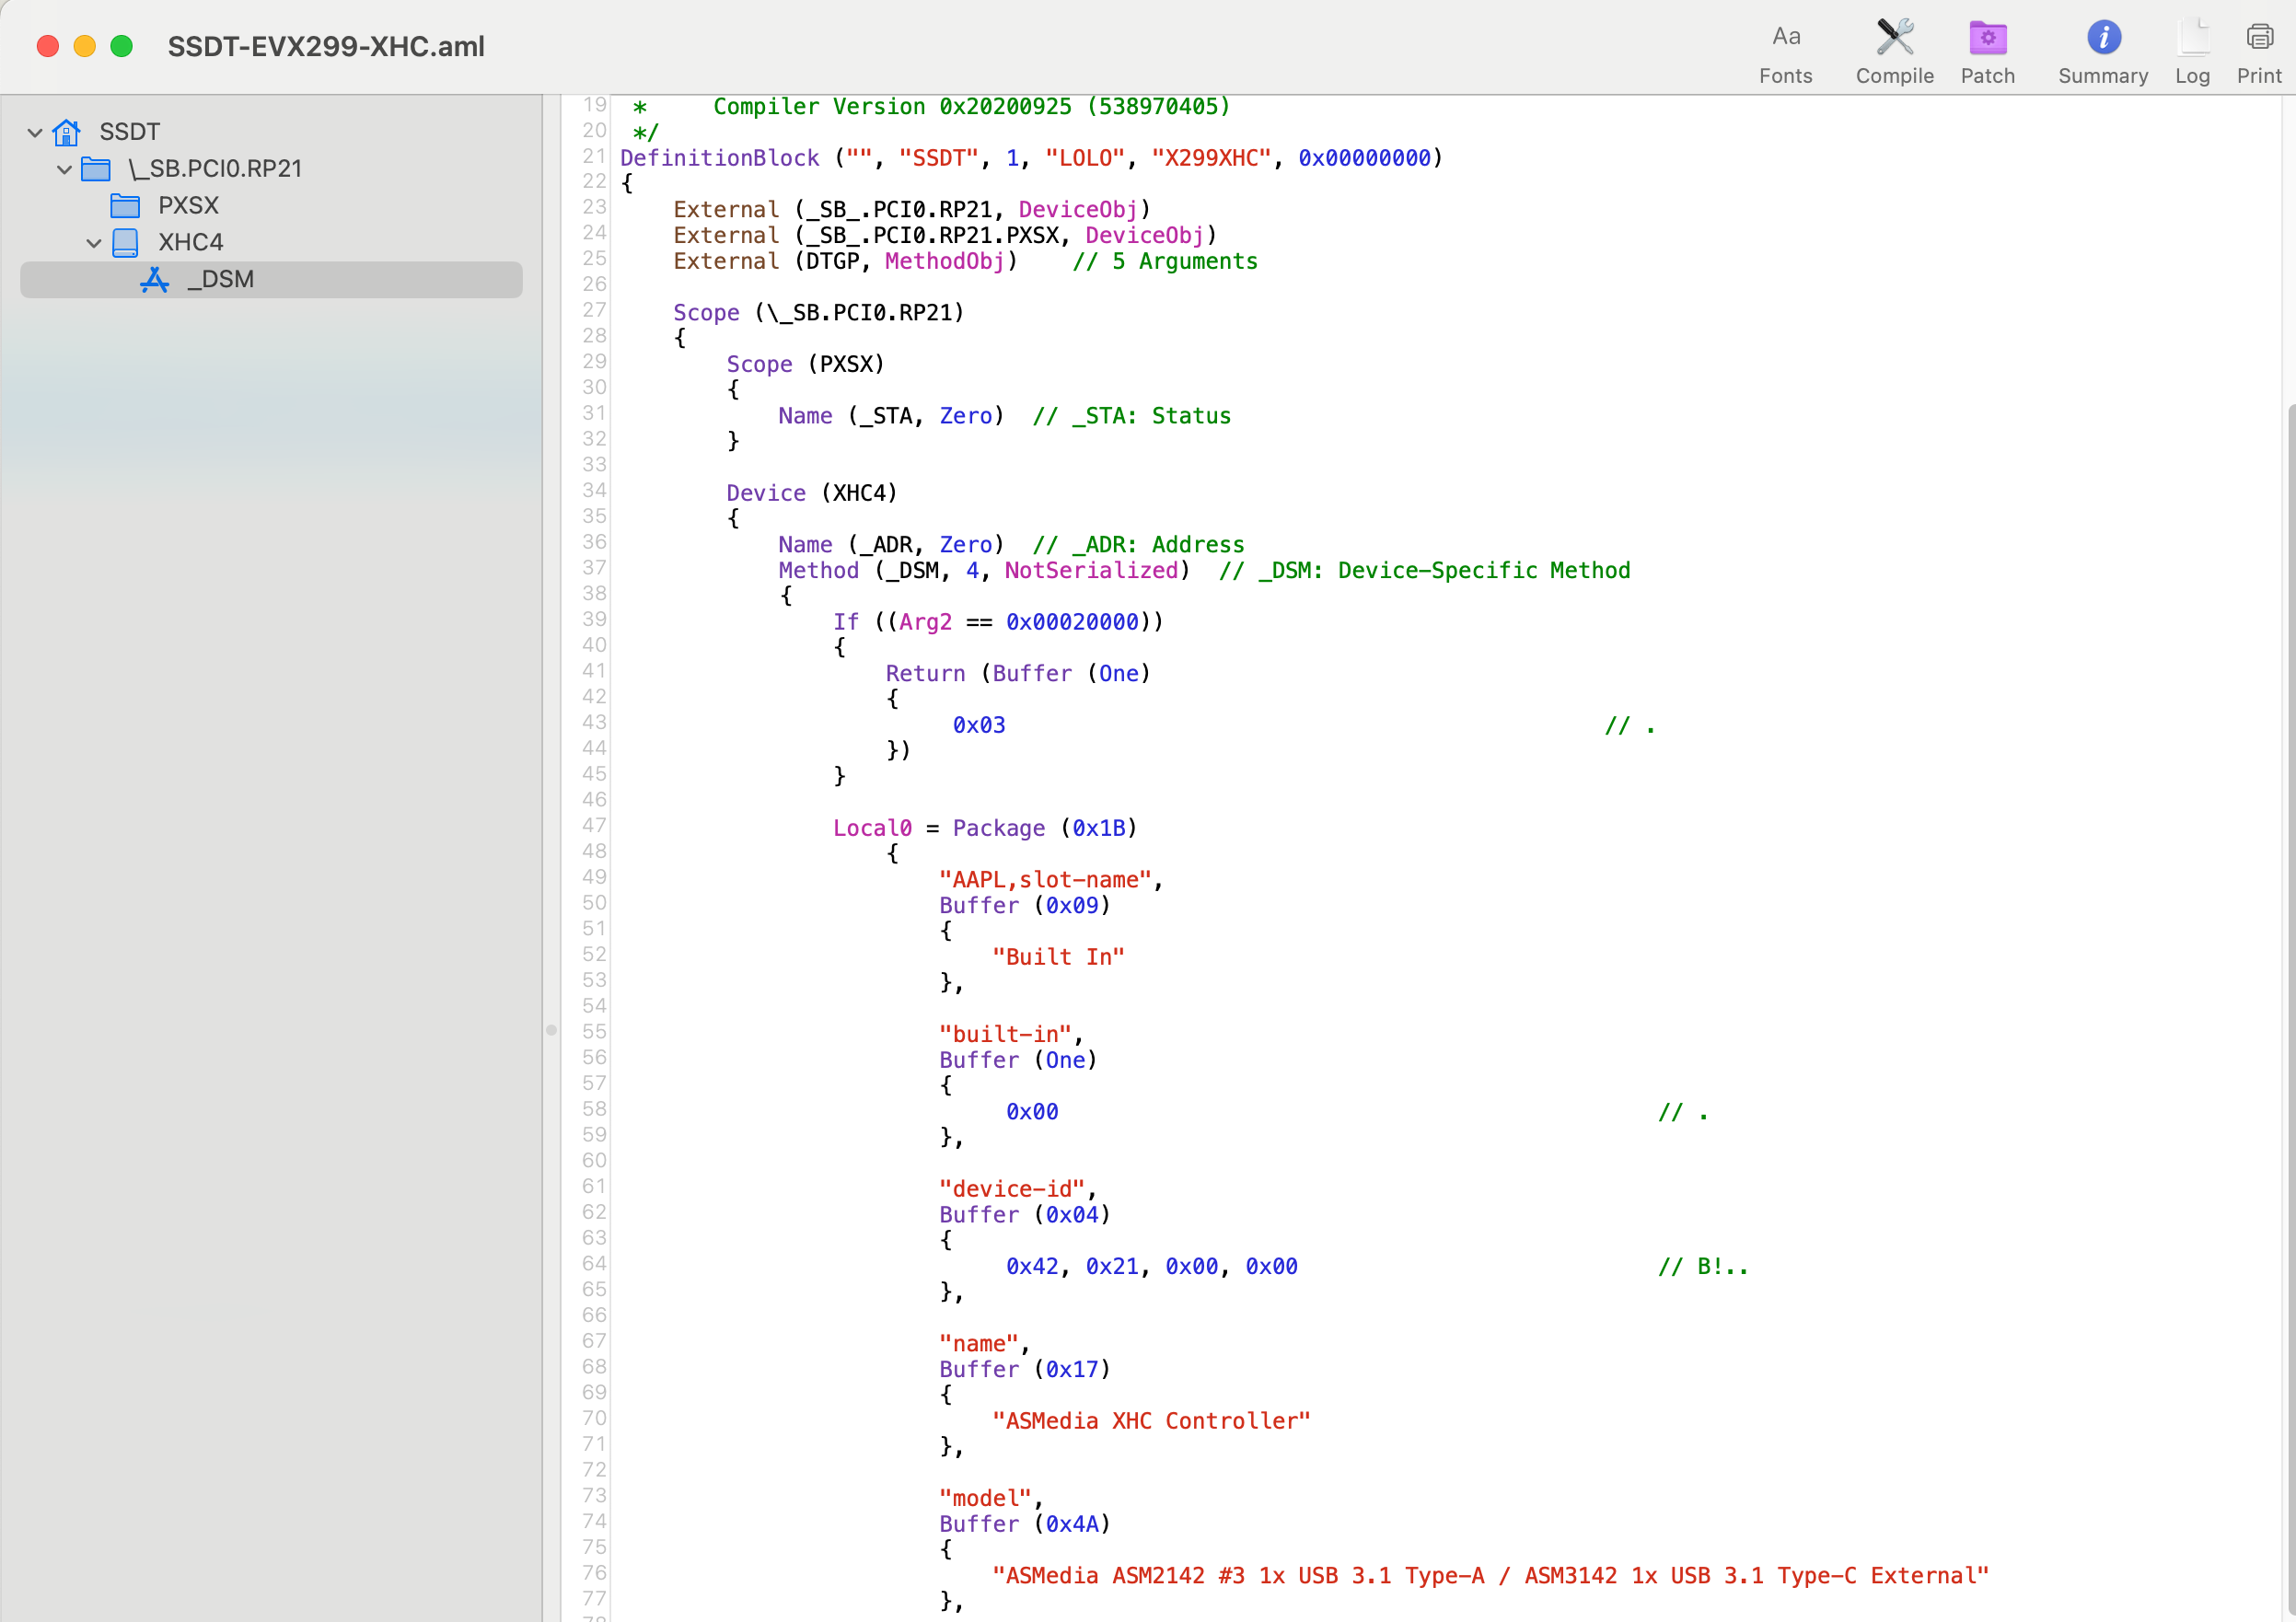
Task: Click the "model" property string
Action: click(x=985, y=1498)
